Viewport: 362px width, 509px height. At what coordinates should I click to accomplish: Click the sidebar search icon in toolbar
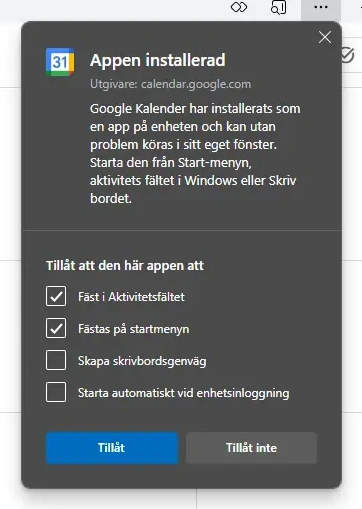(x=279, y=7)
